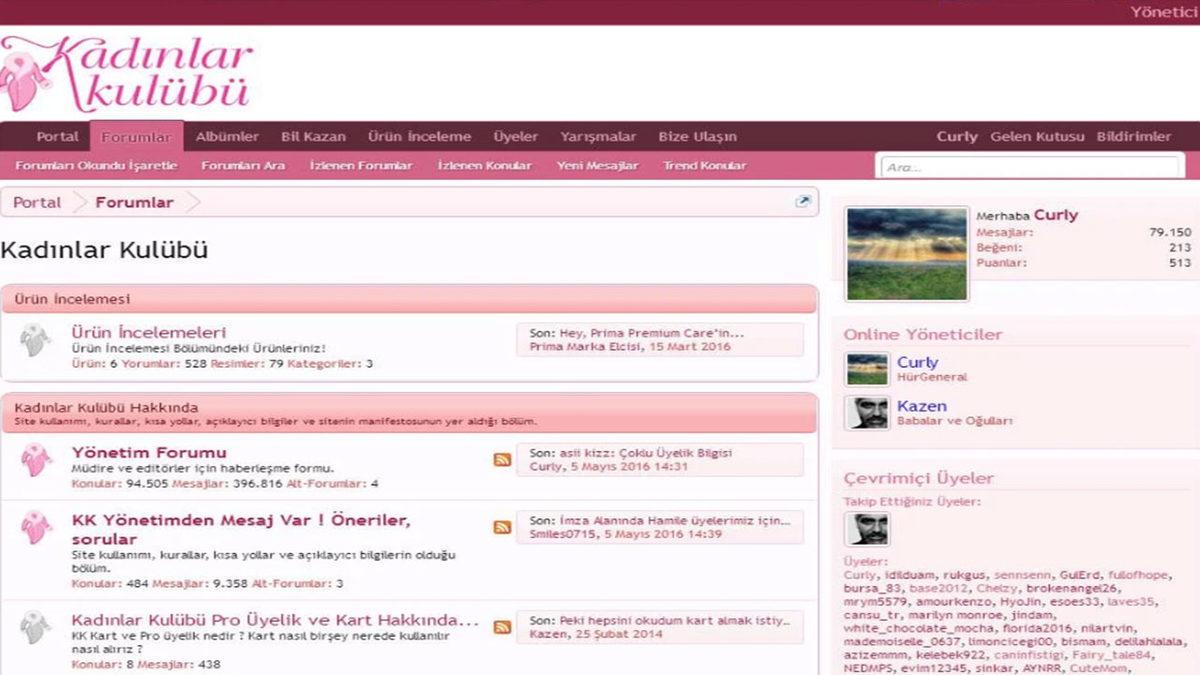Click Kazen's avatar in Online Yöneticiler
This screenshot has height=675, width=1200.
click(866, 413)
